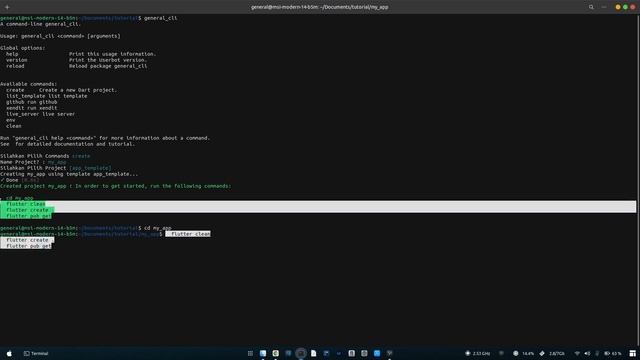
Task: Click the 'general_cli' command on first prompt
Action: (160, 18)
